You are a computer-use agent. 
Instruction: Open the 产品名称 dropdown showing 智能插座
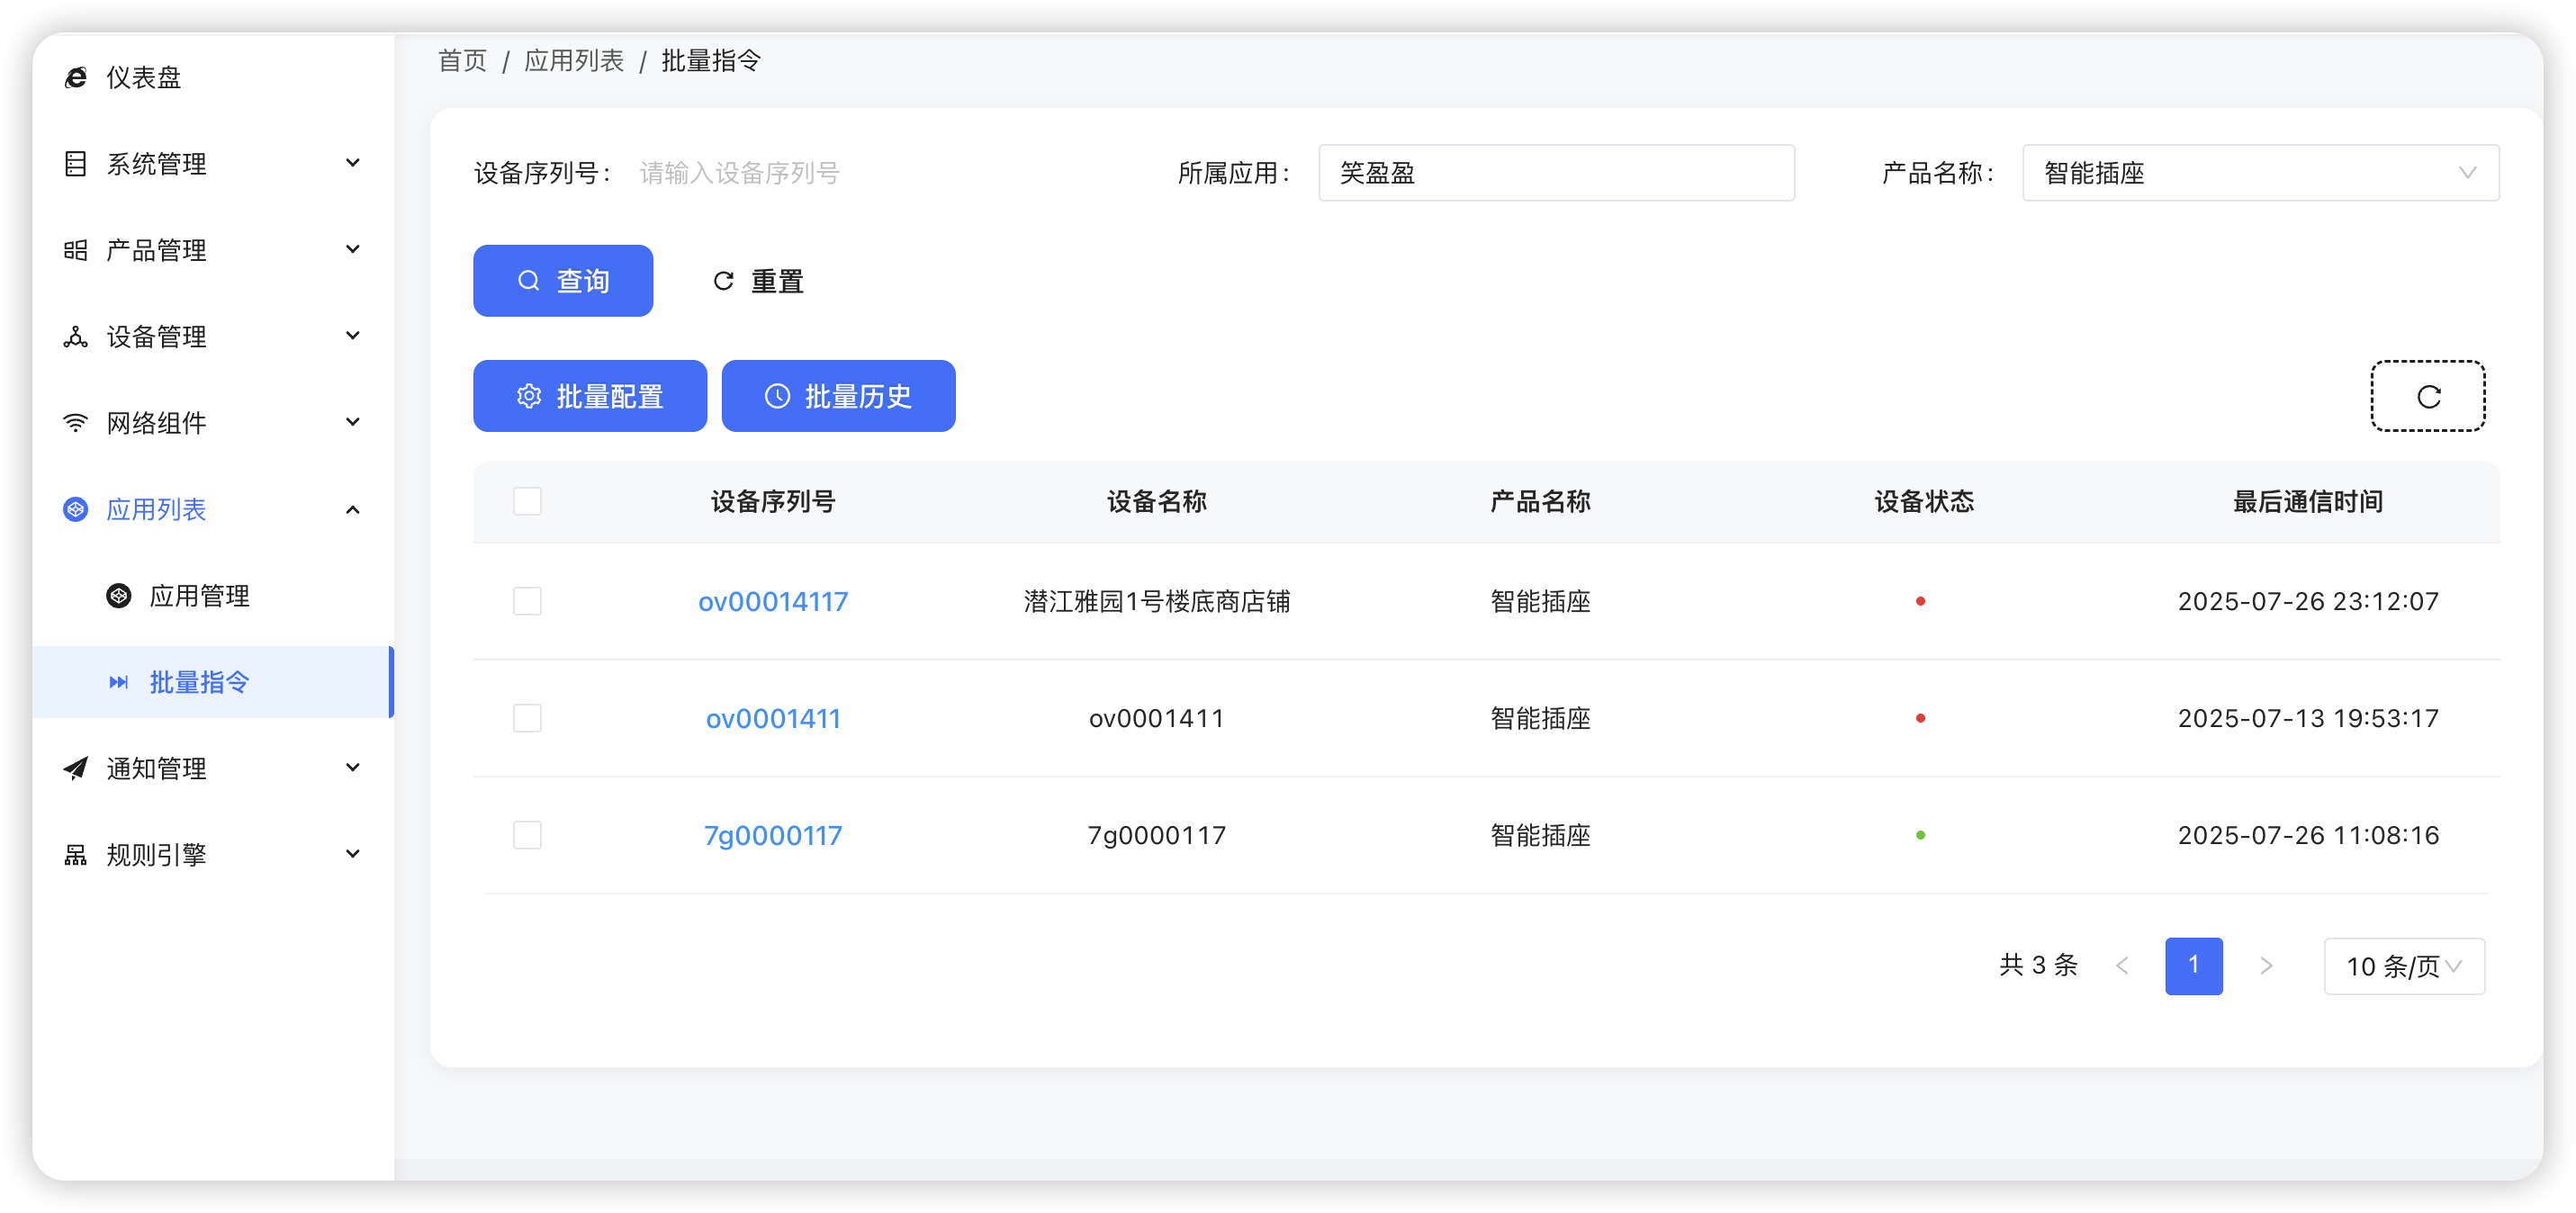pyautogui.click(x=2259, y=173)
